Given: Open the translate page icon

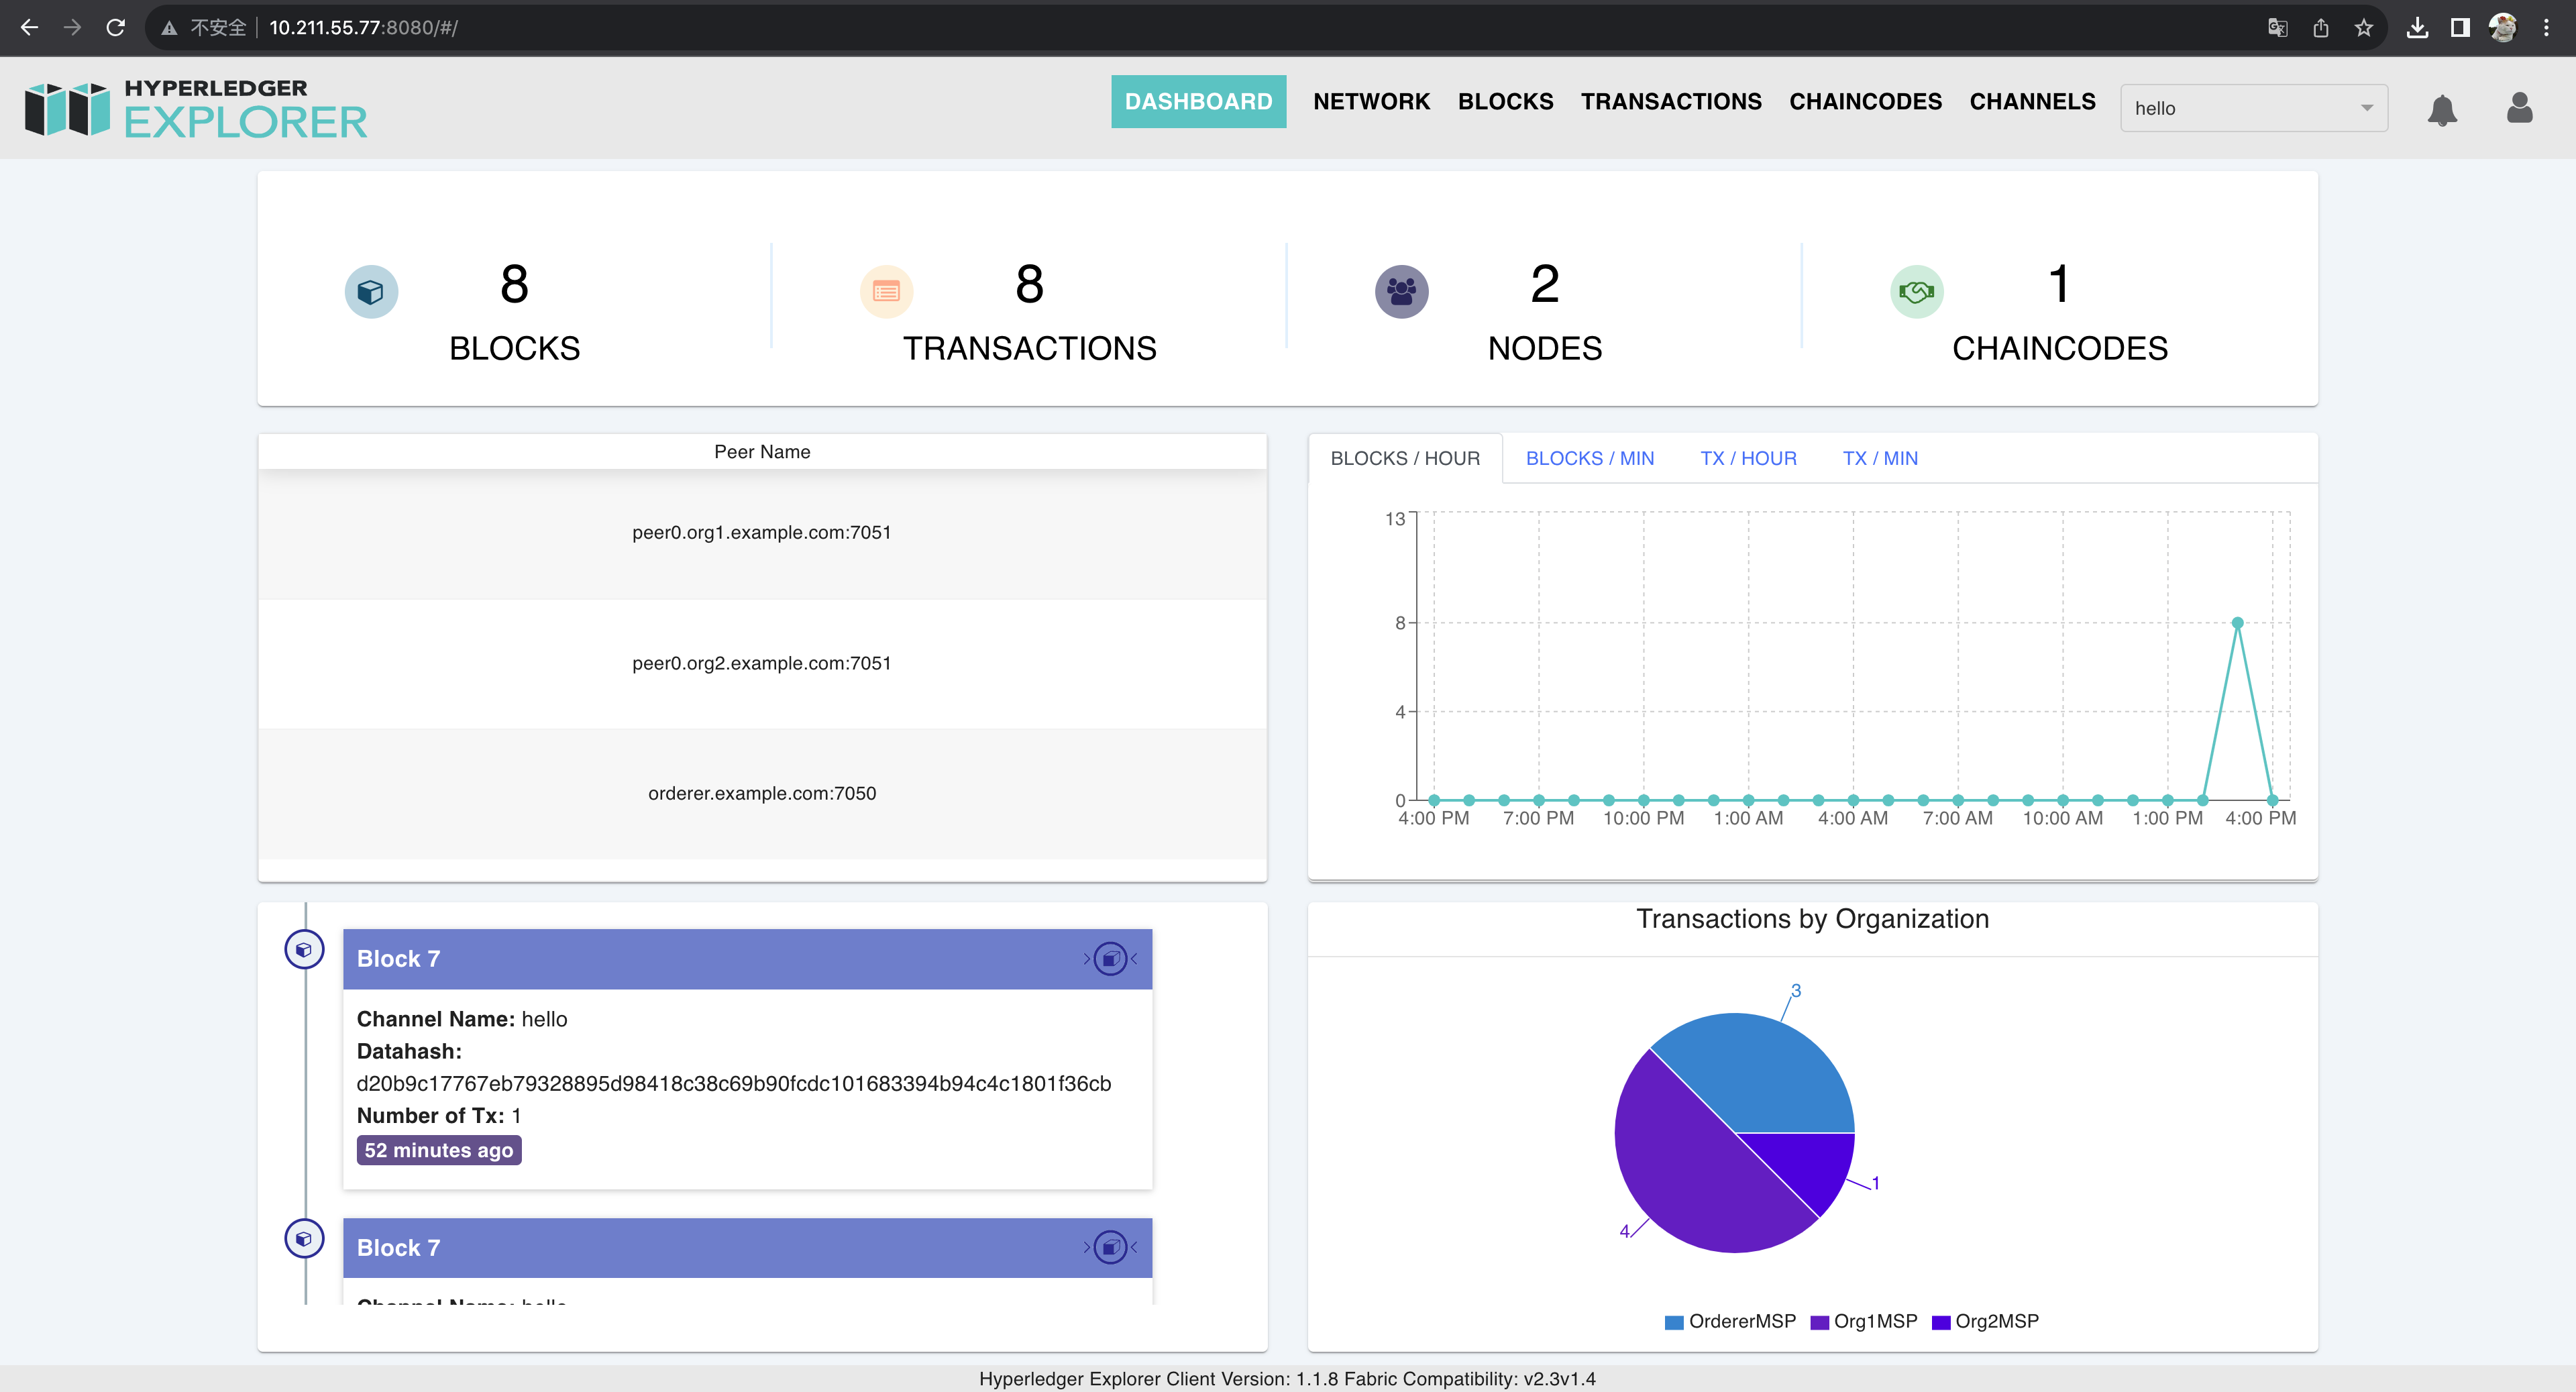Looking at the screenshot, I should (2277, 28).
